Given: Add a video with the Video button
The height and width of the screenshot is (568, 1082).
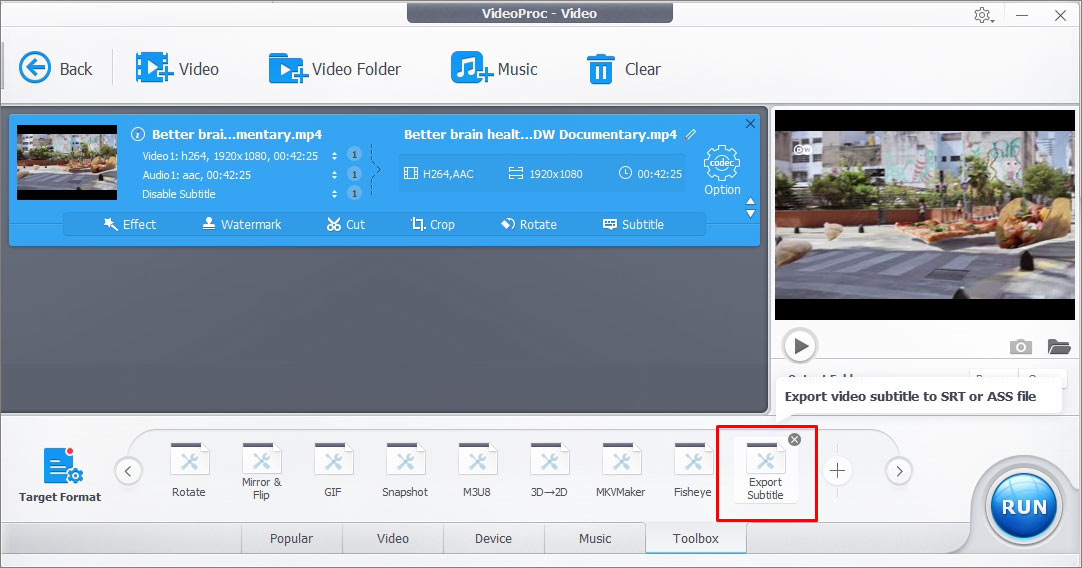Looking at the screenshot, I should pos(177,68).
